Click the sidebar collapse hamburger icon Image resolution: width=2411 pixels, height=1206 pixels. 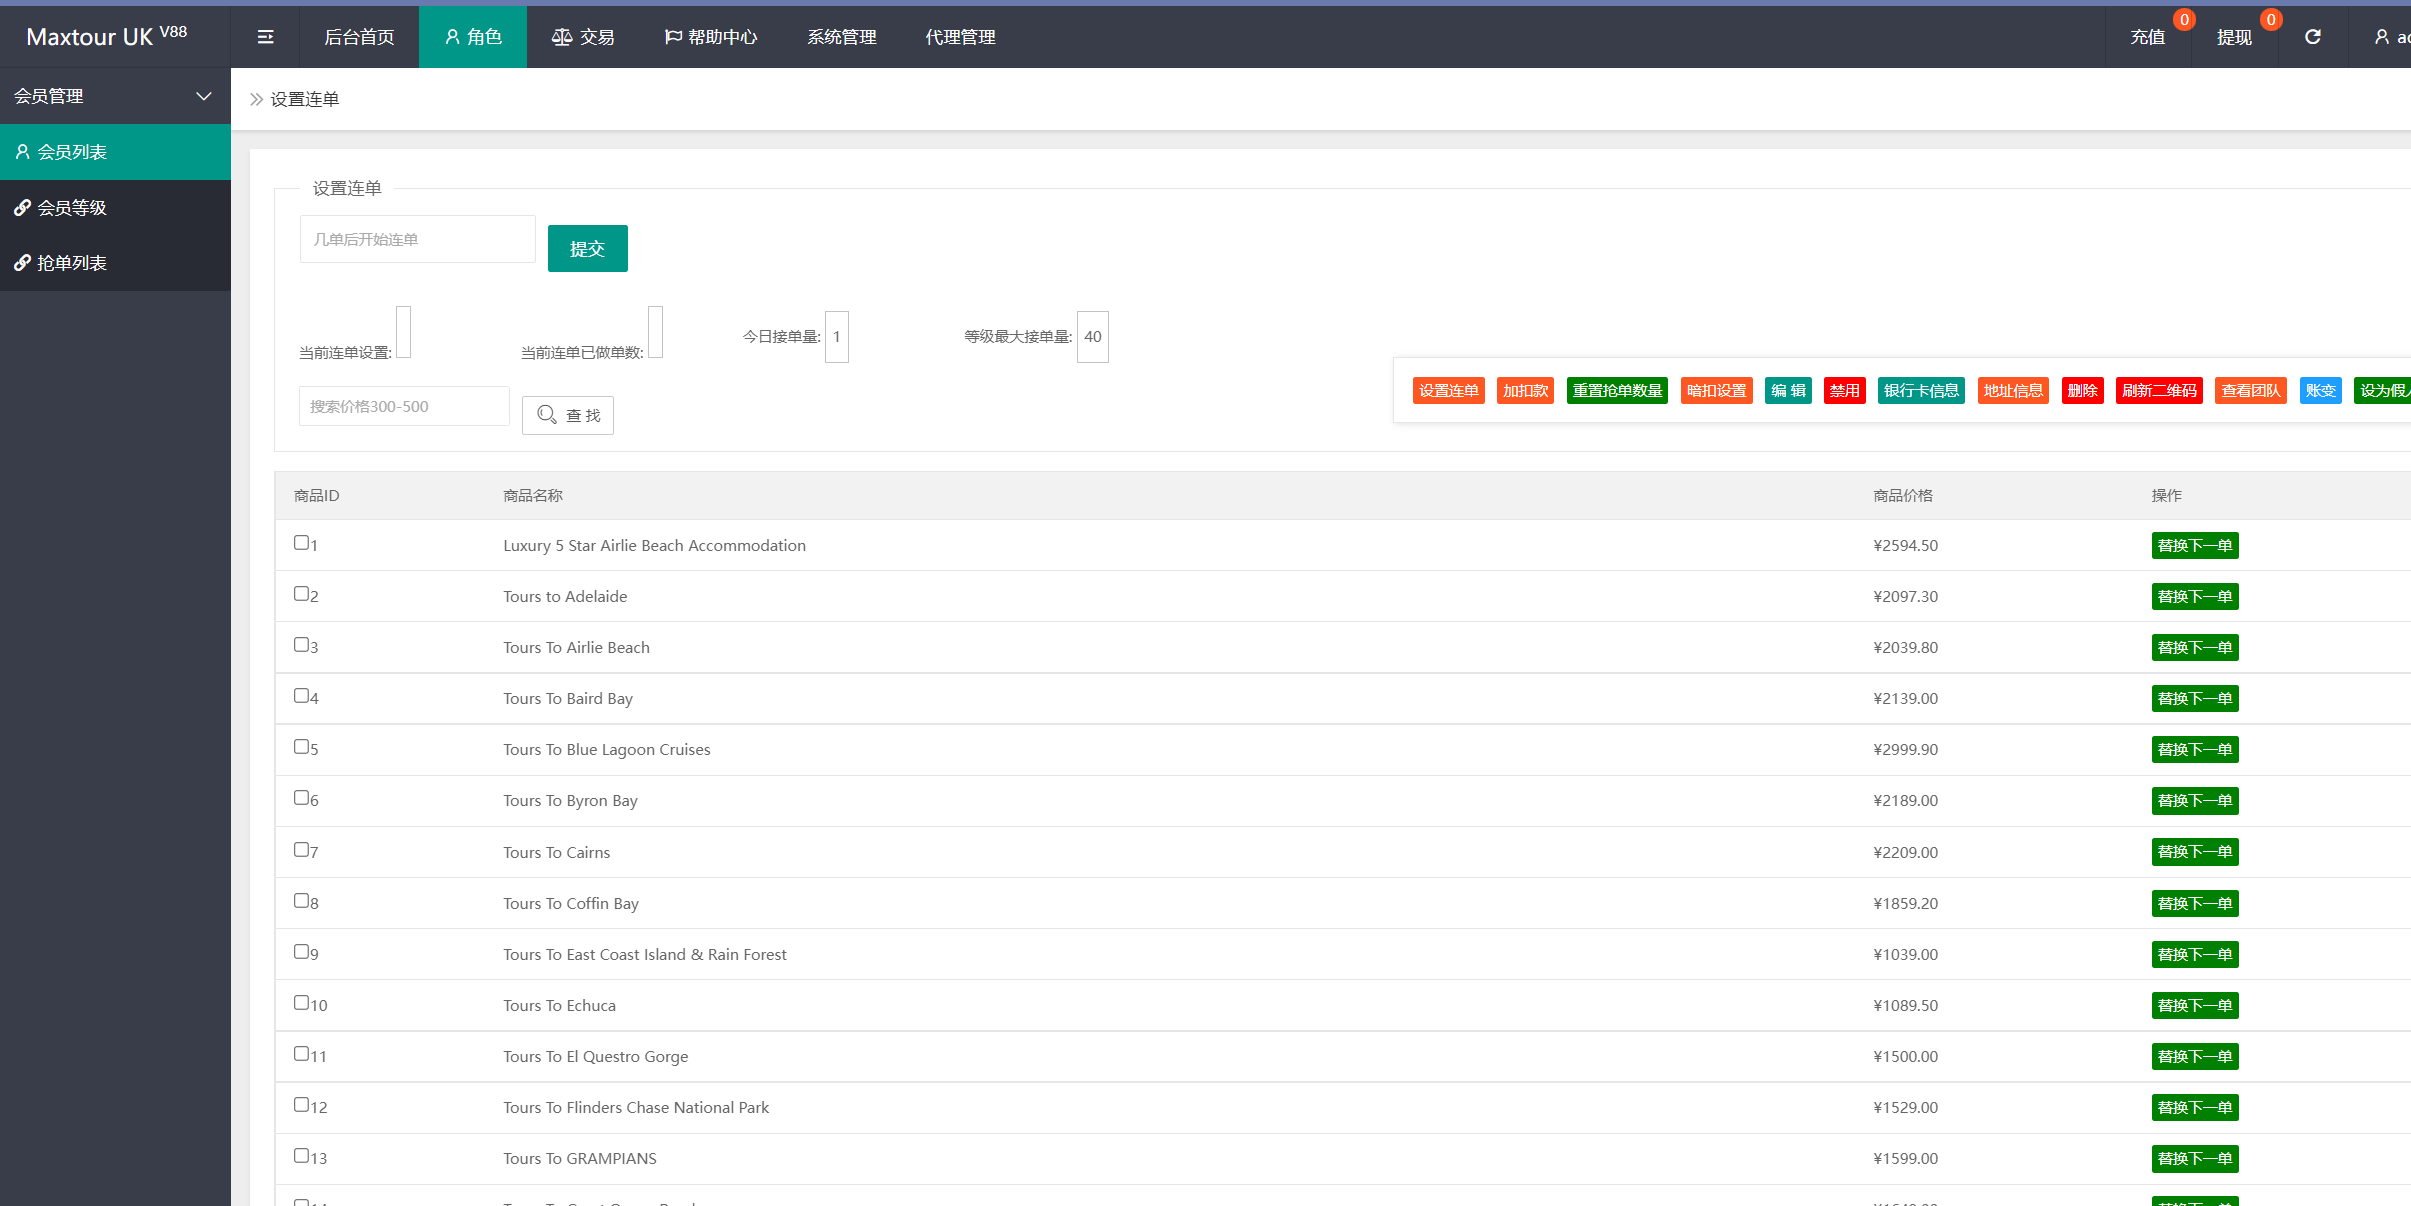click(265, 37)
